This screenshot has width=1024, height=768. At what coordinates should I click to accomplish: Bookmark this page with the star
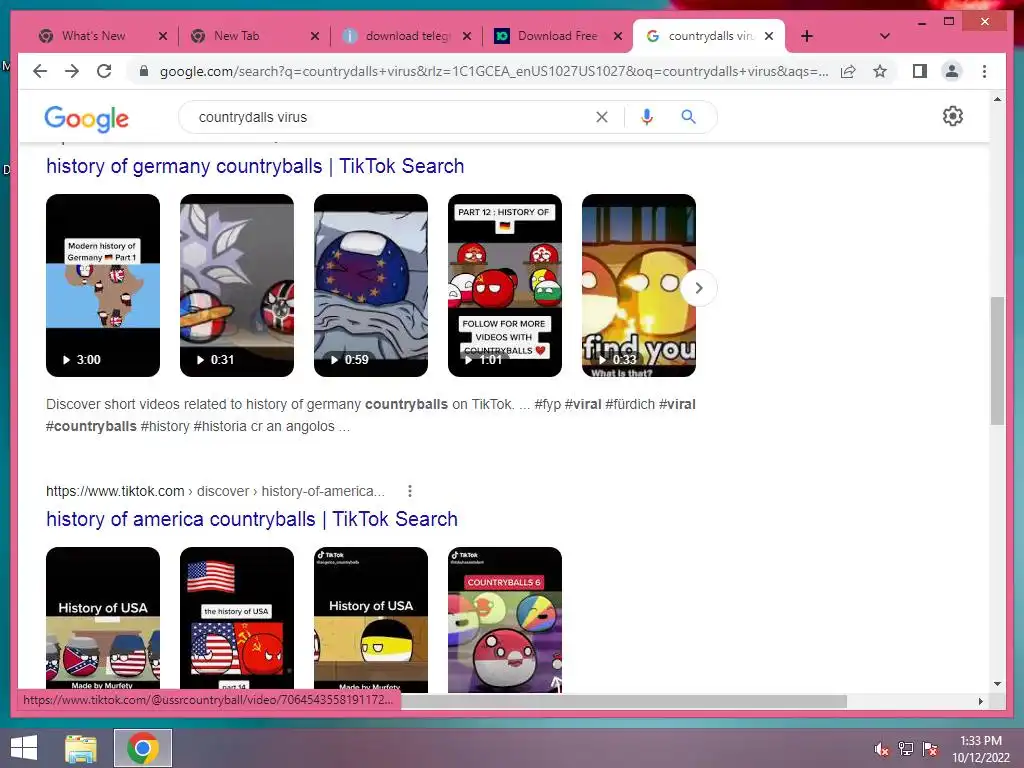click(880, 71)
